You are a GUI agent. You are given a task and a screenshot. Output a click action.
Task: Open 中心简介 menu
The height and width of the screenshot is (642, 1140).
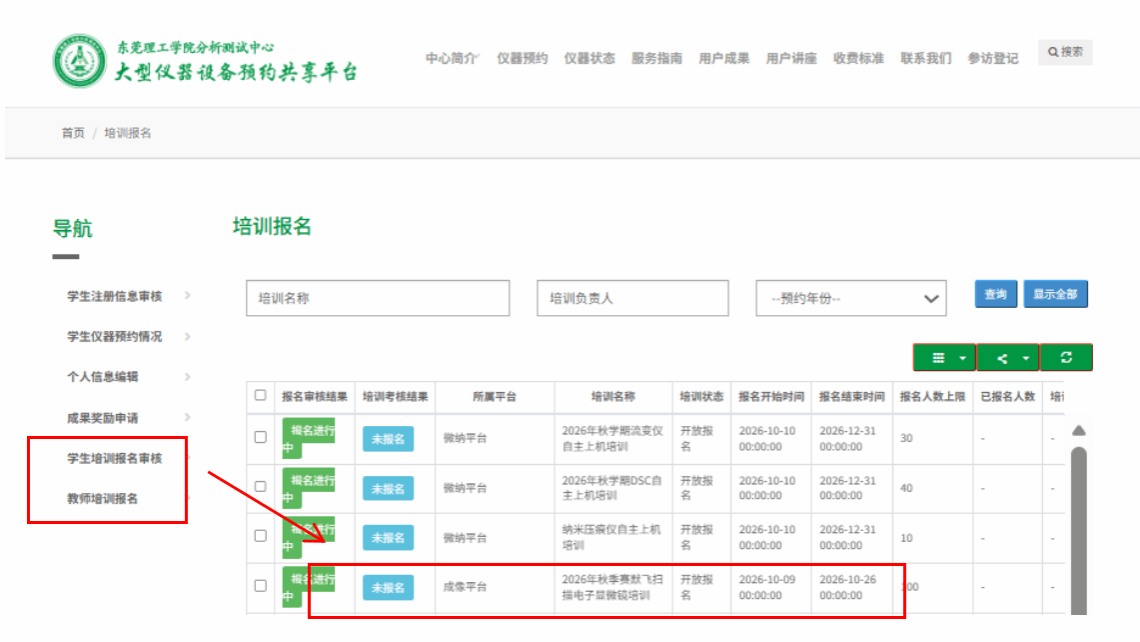coord(451,58)
